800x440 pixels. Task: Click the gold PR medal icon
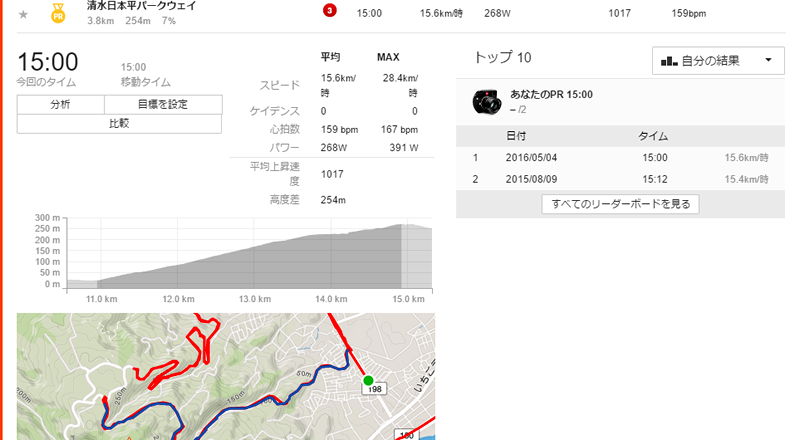coord(59,13)
